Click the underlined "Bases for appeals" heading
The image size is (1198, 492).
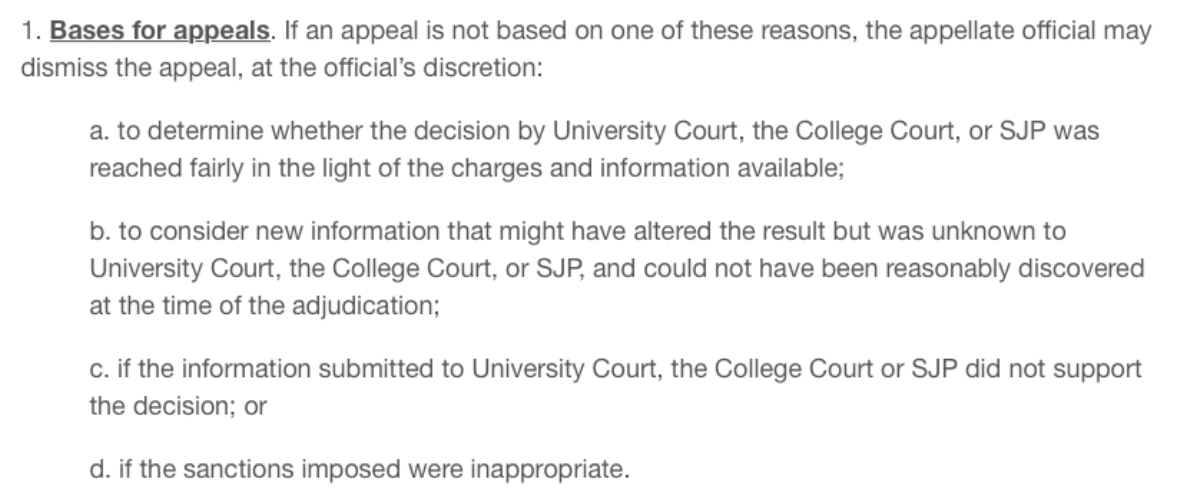click(x=160, y=30)
